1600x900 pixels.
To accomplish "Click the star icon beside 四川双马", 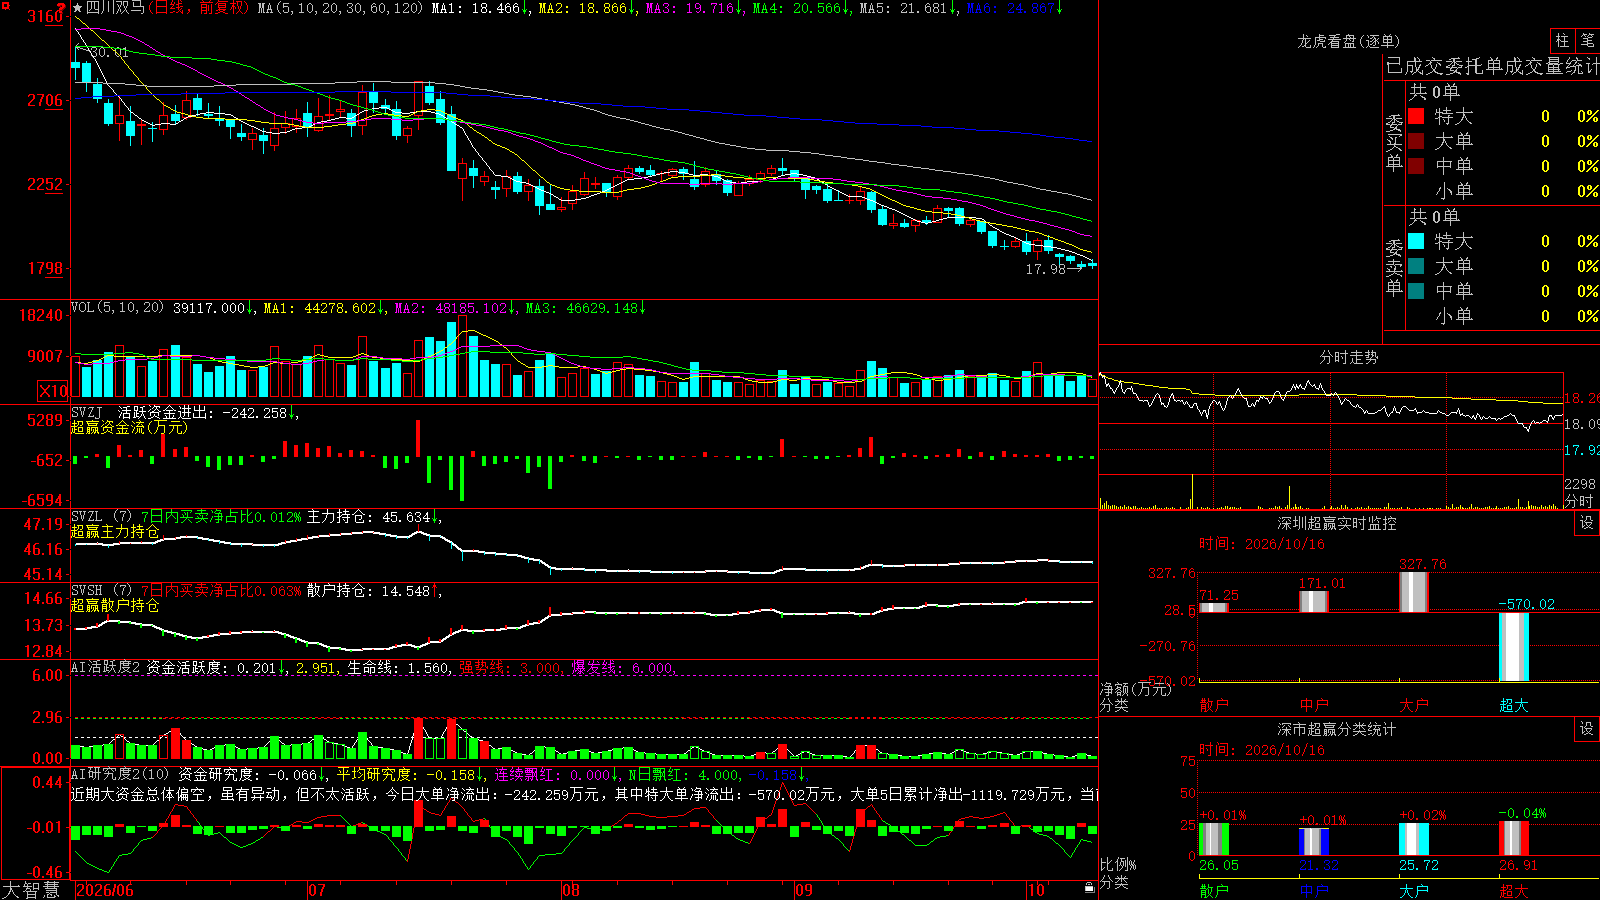I will point(78,8).
